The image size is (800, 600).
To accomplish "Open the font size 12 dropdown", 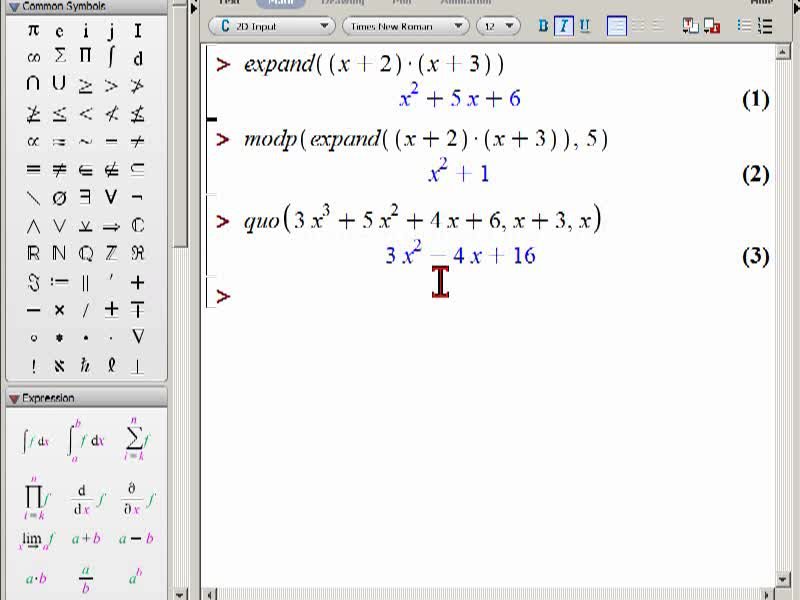I will point(498,26).
